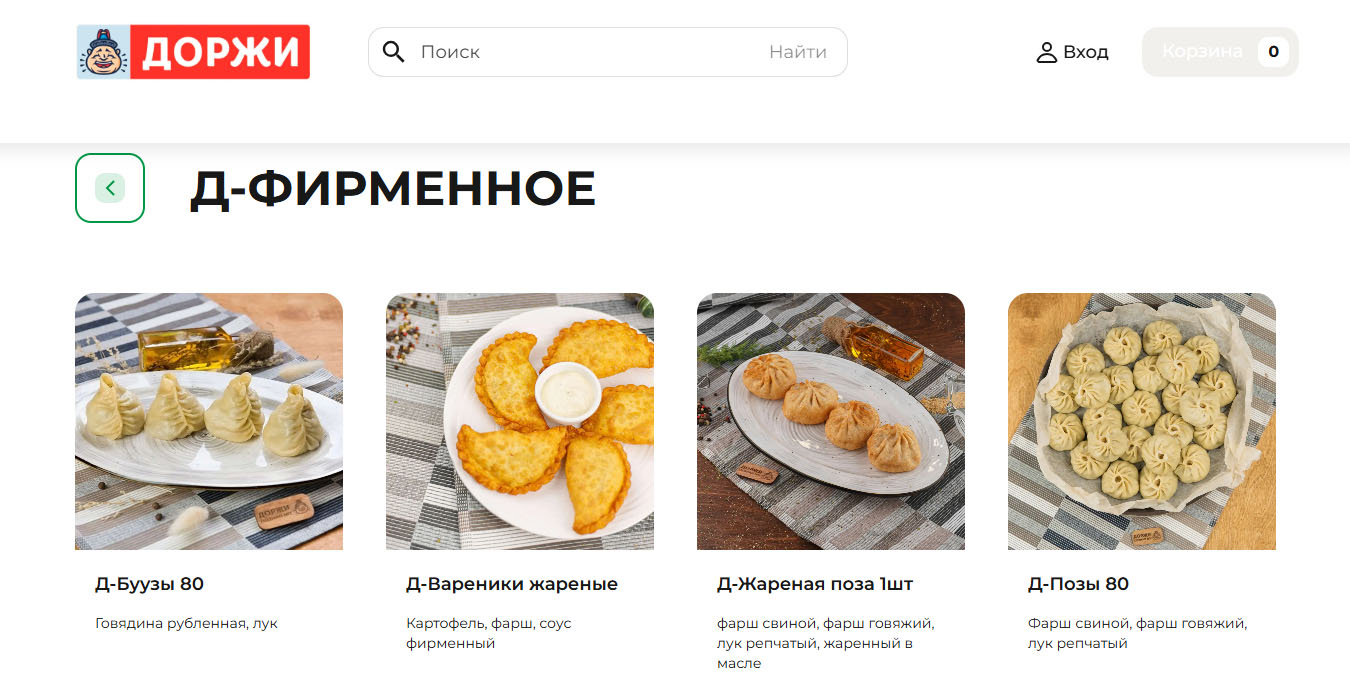The height and width of the screenshot is (675, 1350).
Task: Open the Д-Вареники жареные product photo
Action: [520, 421]
